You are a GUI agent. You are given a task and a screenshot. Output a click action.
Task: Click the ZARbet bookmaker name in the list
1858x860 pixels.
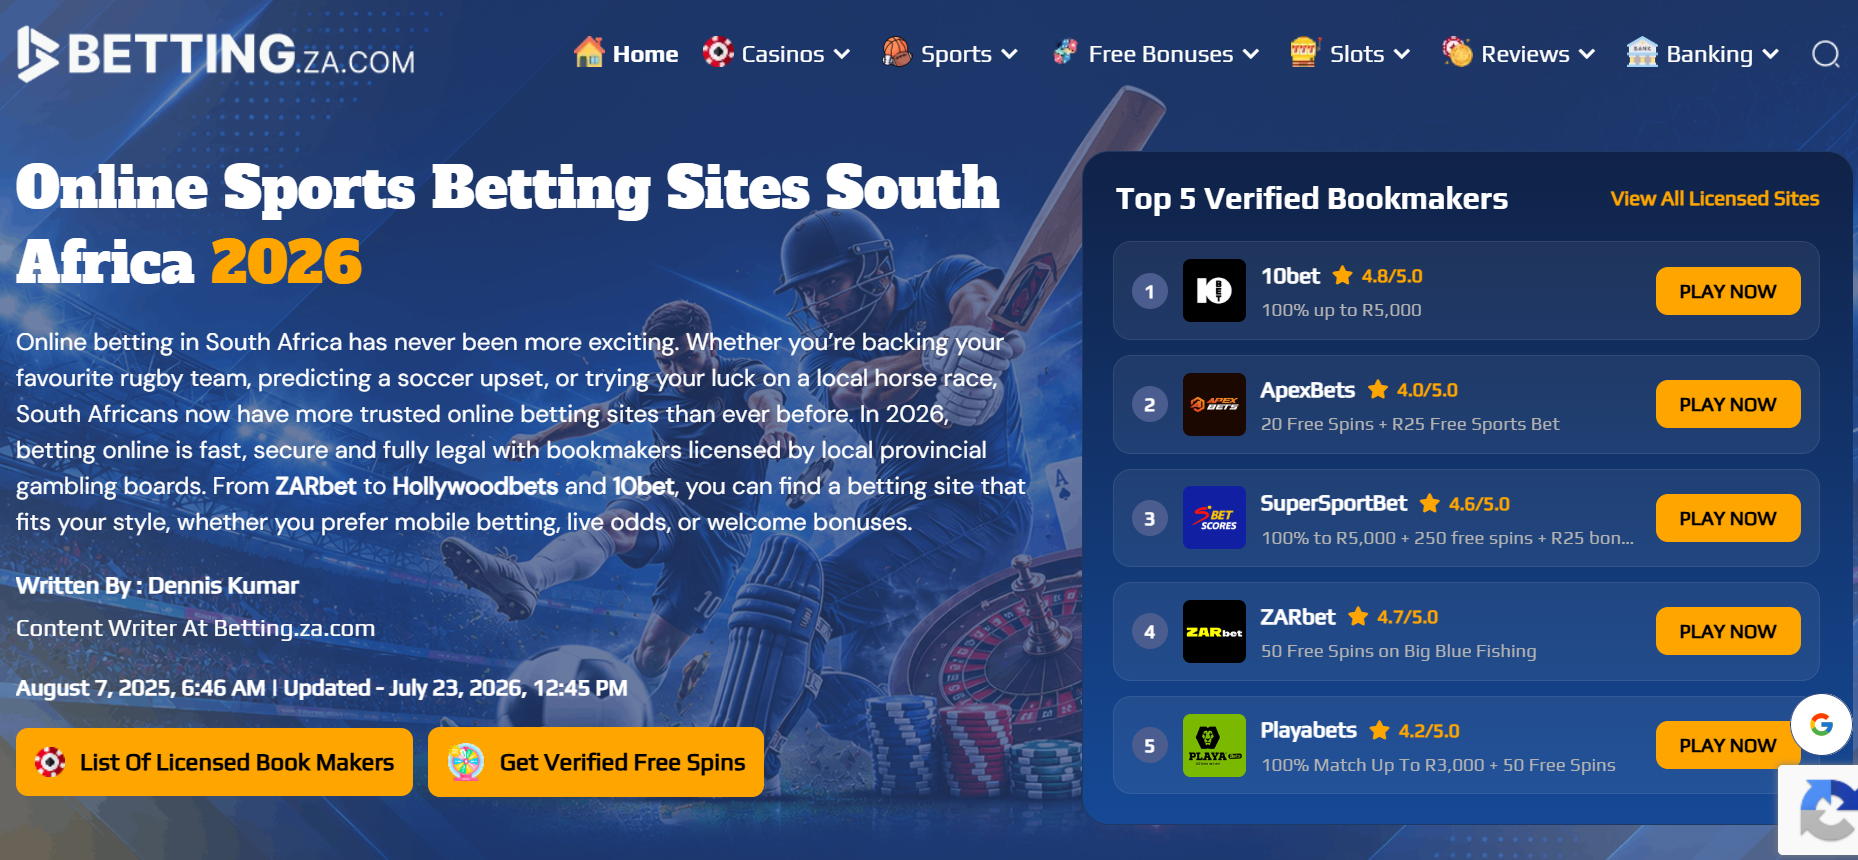point(1297,616)
